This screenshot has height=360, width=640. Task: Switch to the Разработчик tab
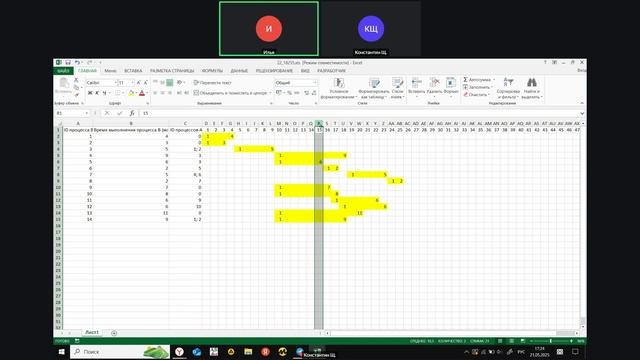tap(331, 71)
